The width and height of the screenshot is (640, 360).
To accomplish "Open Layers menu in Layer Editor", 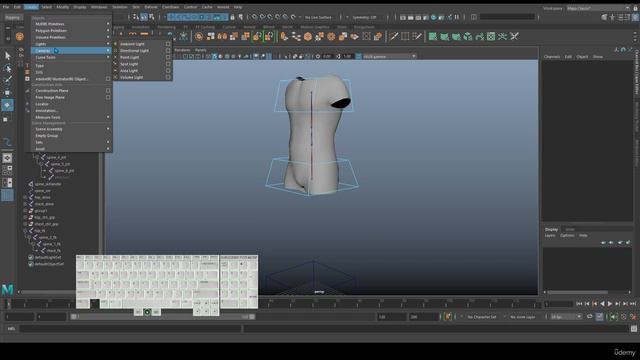I will click(x=550, y=236).
